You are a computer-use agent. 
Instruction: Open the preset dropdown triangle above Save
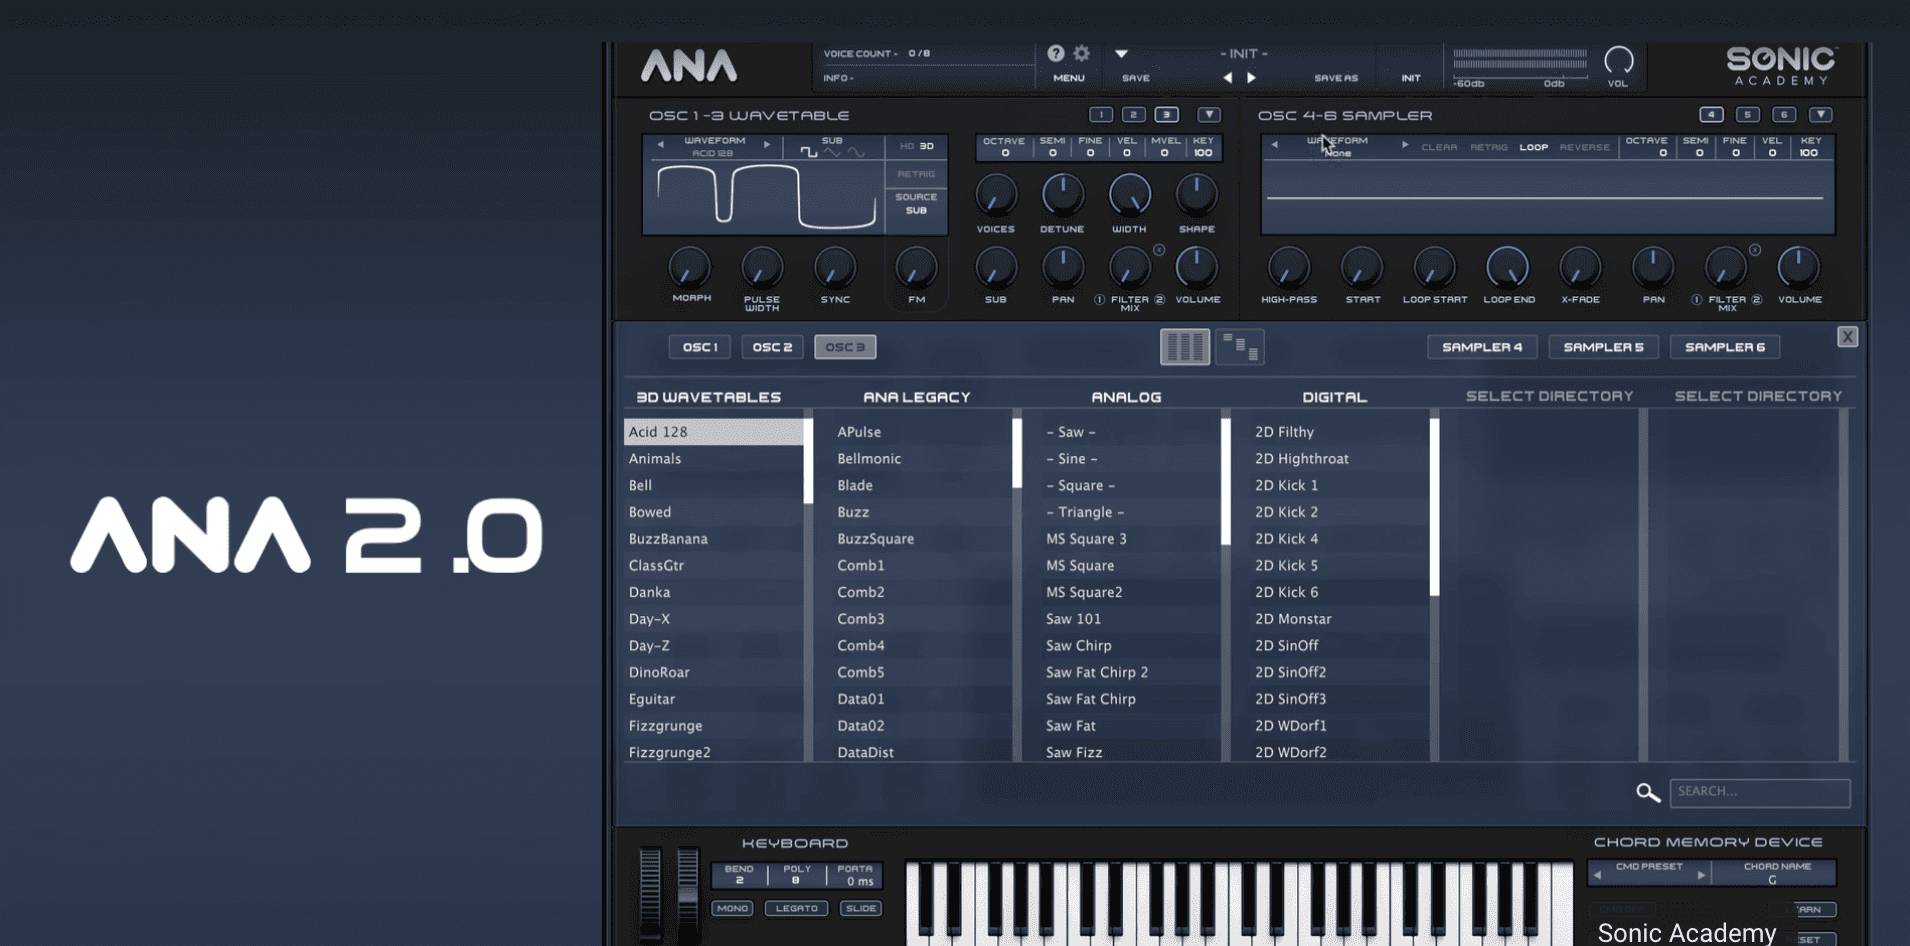point(1121,54)
